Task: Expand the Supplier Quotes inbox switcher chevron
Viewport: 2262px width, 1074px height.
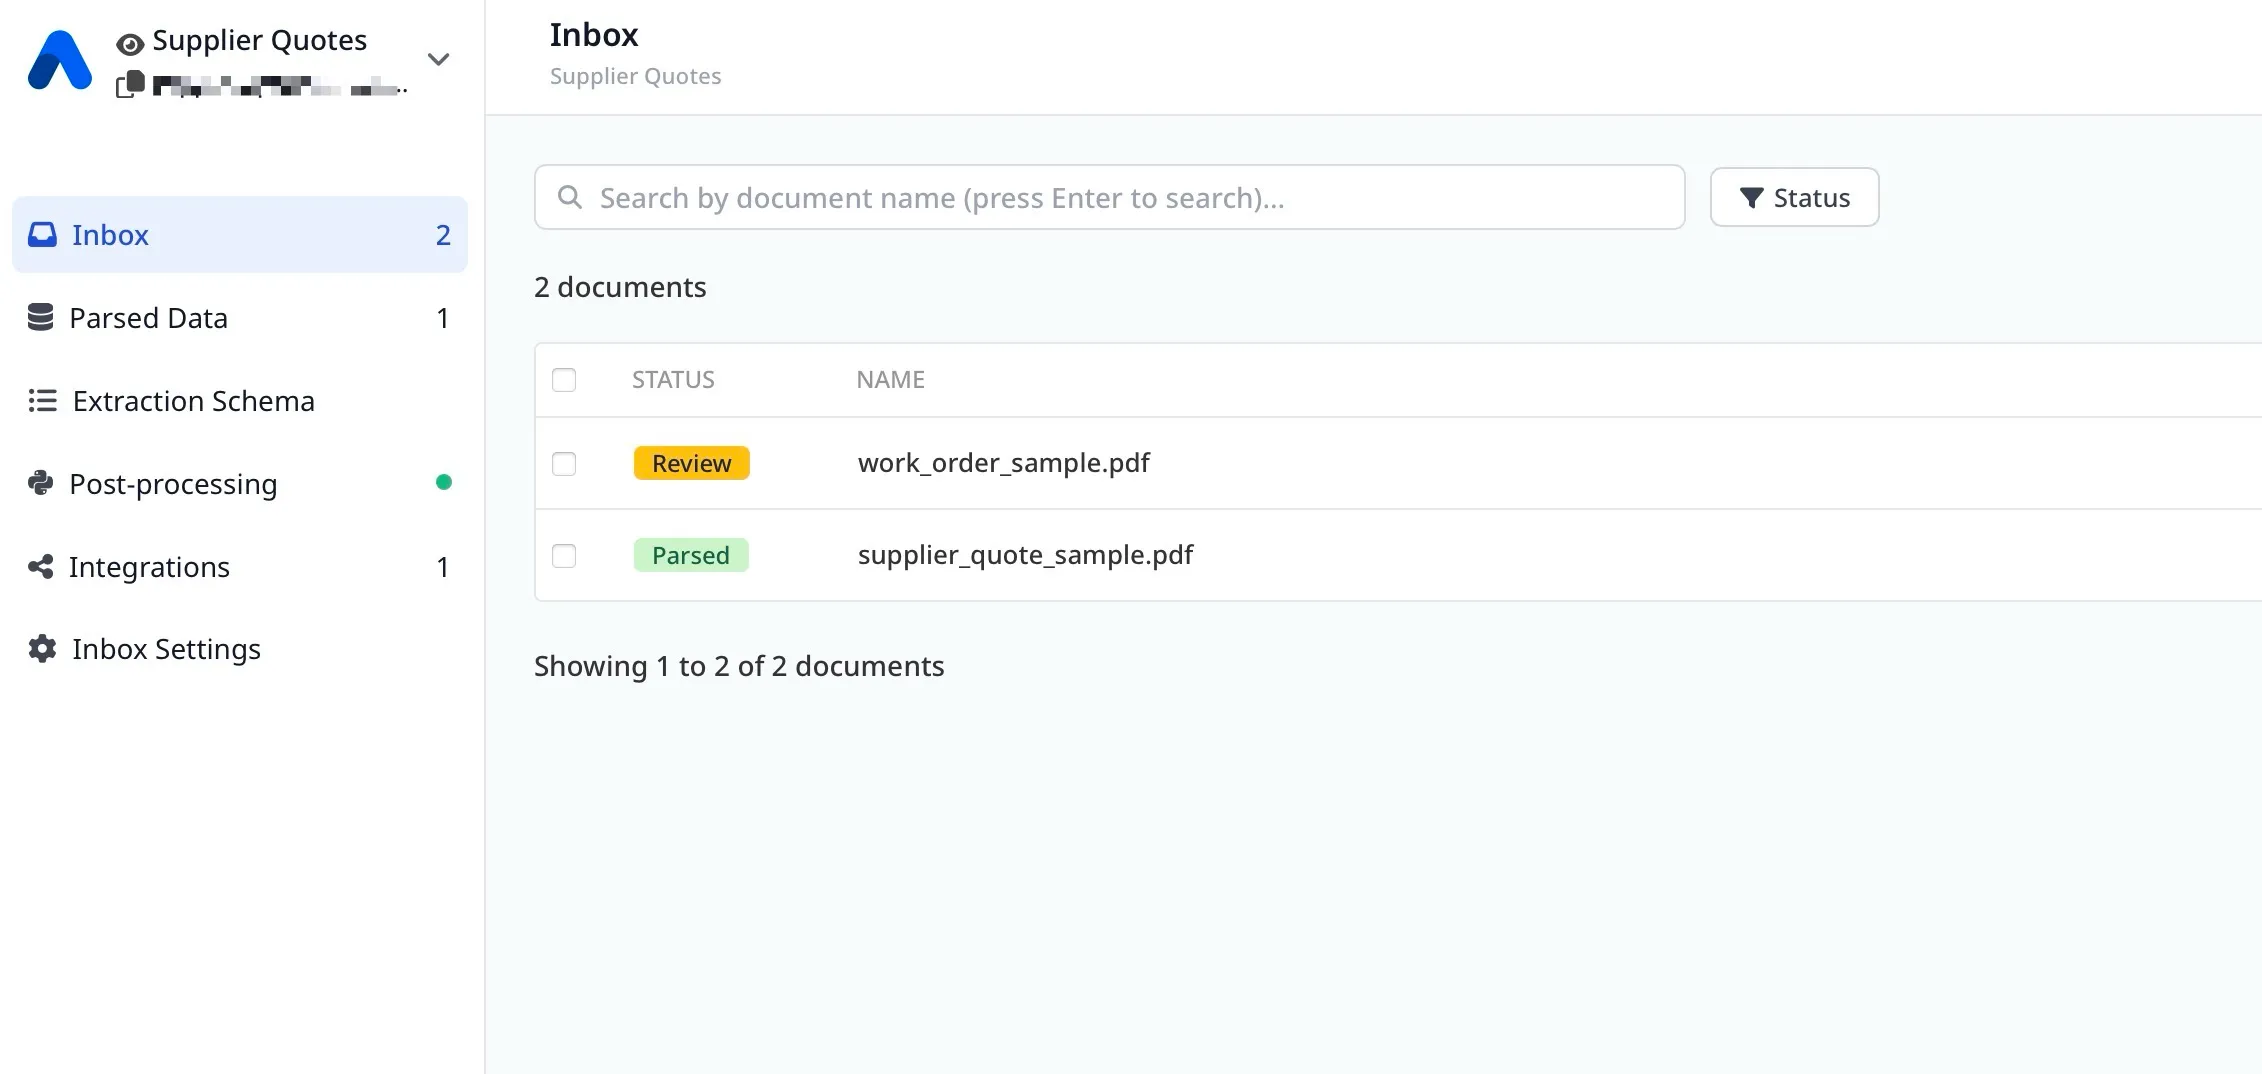Action: click(438, 59)
